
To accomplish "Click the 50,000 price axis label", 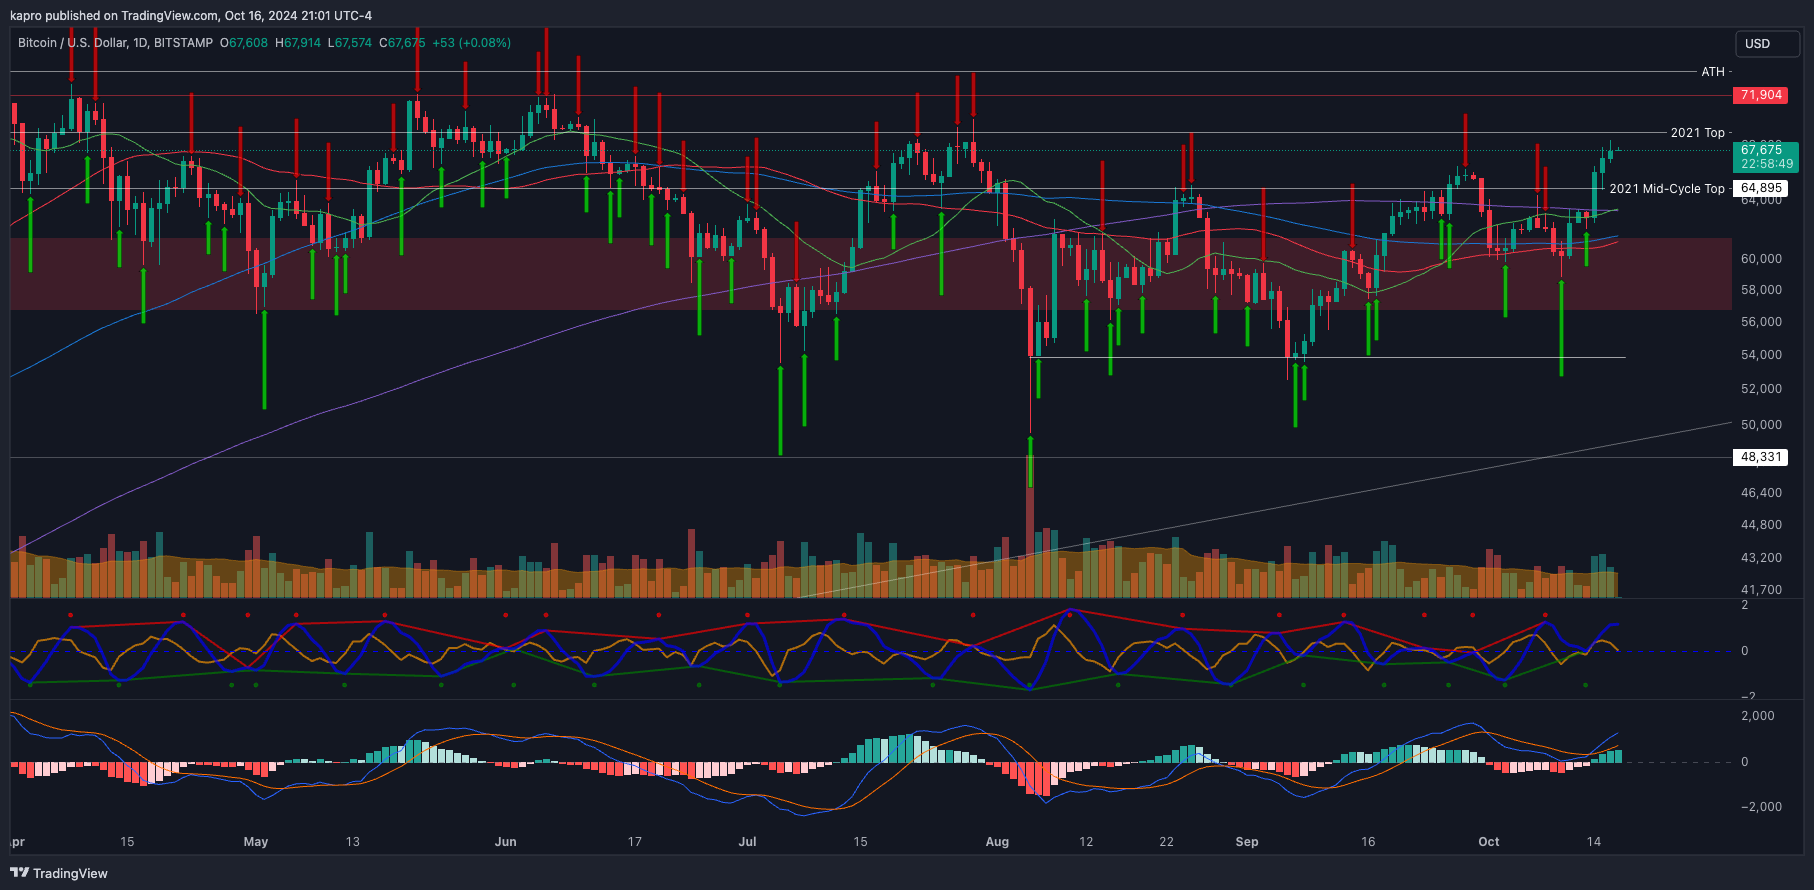I will (1761, 425).
